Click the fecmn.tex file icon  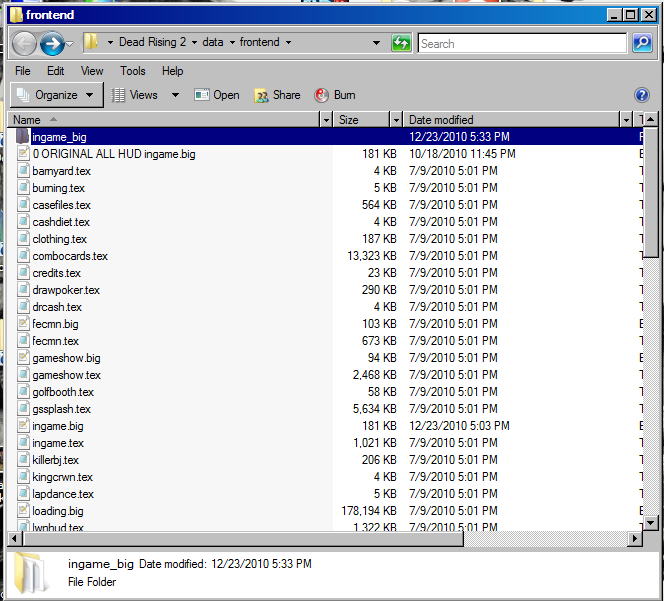coord(23,340)
